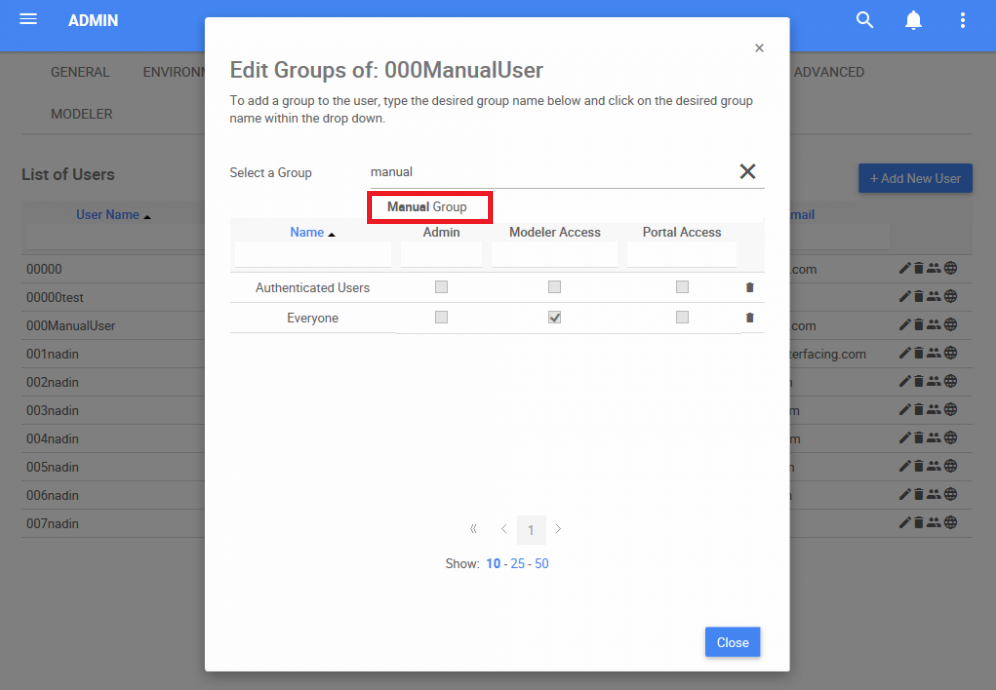Image resolution: width=996 pixels, height=690 pixels.
Task: Toggle Portal Access for Authenticated Users
Action: (x=682, y=287)
